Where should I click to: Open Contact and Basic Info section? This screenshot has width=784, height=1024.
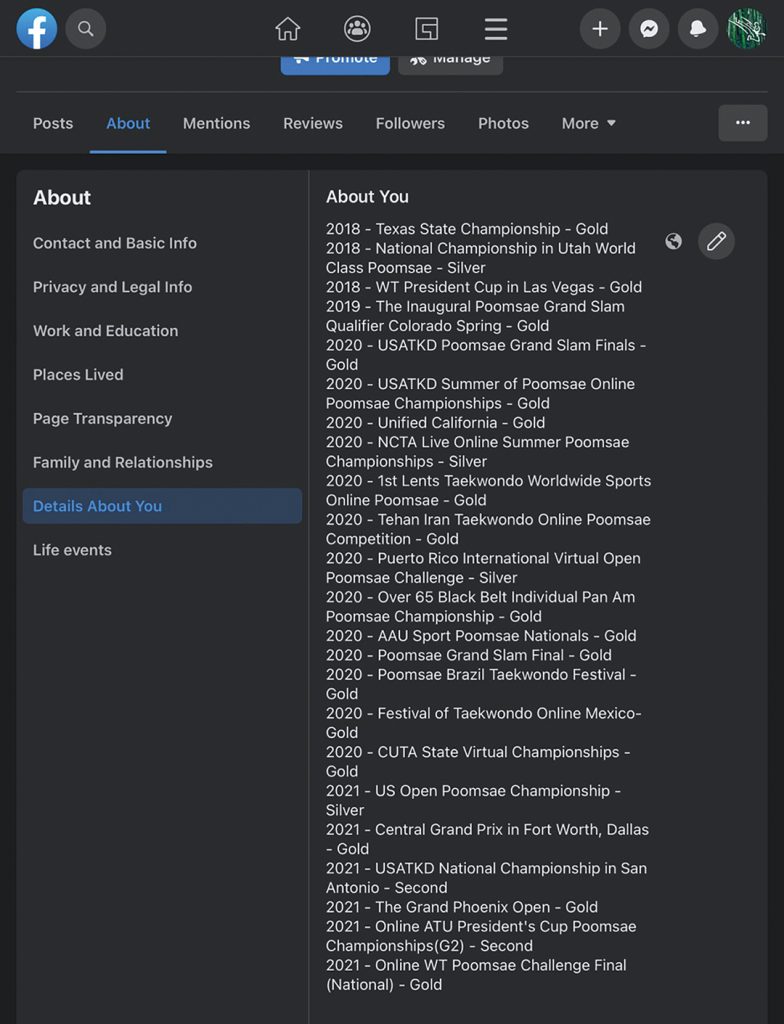click(115, 243)
